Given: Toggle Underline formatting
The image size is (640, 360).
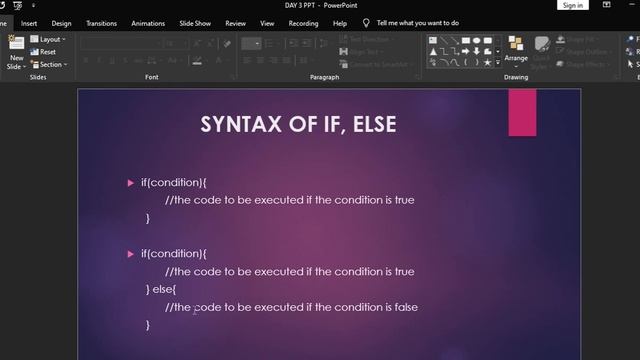Looking at the screenshot, I should pos(112,60).
